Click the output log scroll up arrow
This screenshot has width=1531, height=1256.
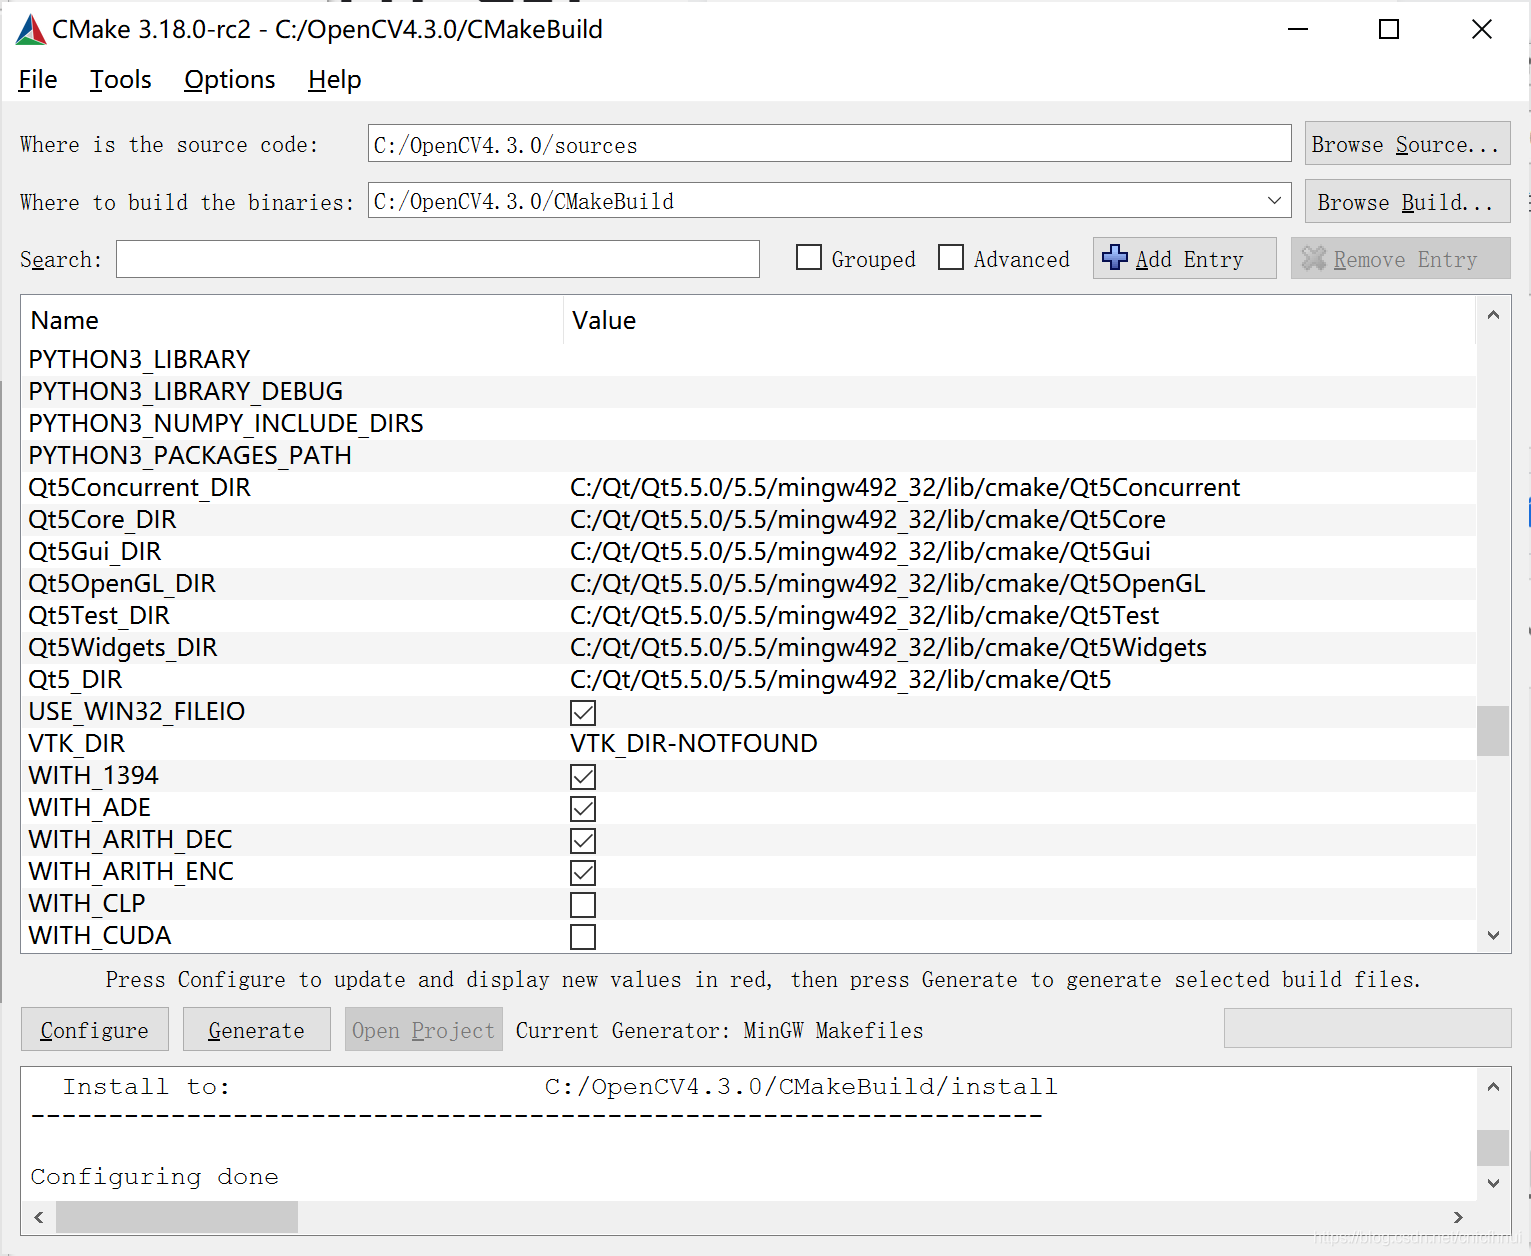point(1493,1086)
